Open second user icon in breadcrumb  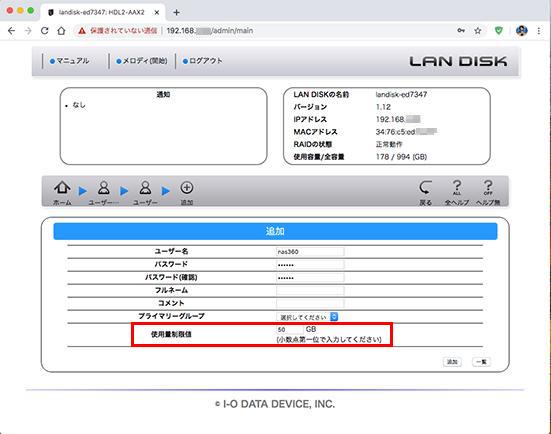tap(145, 188)
